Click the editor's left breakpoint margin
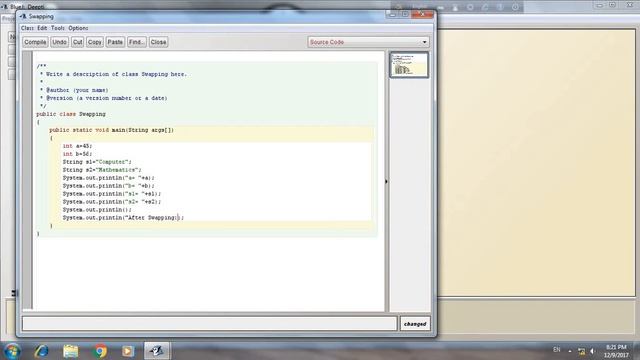Screen dimensions: 640x360 [x=27, y=180]
